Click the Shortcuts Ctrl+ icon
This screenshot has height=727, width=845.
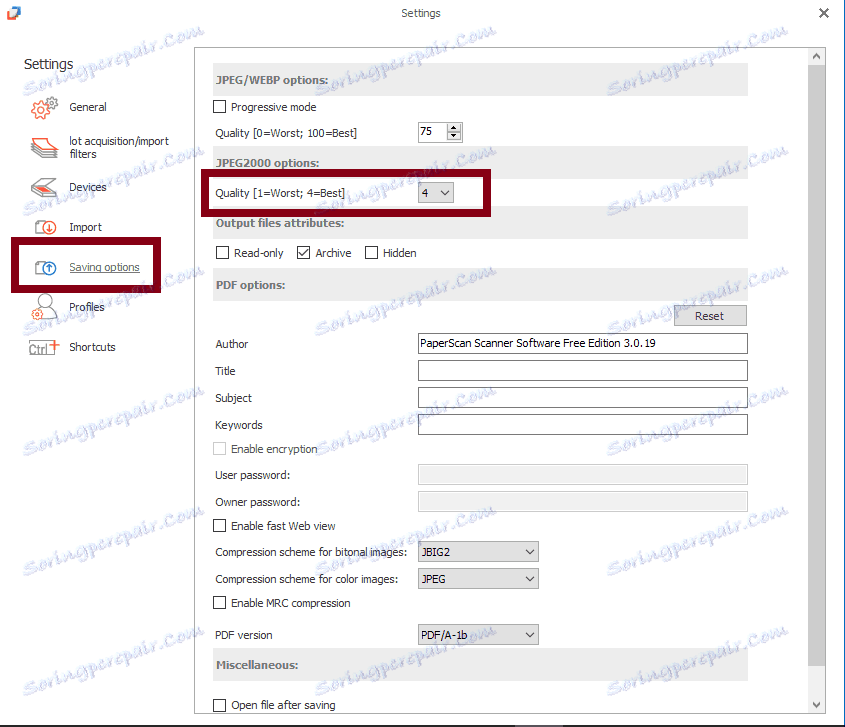pyautogui.click(x=44, y=347)
